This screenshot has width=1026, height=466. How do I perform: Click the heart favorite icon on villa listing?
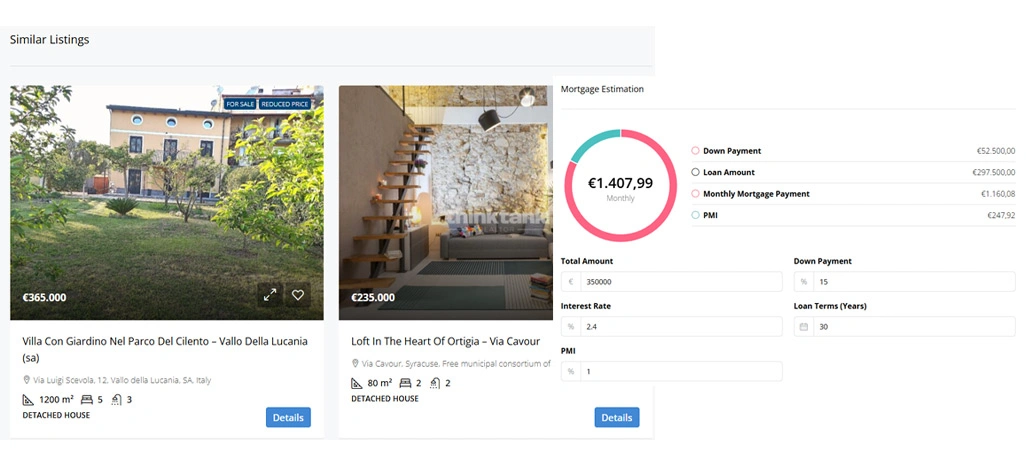click(x=298, y=295)
